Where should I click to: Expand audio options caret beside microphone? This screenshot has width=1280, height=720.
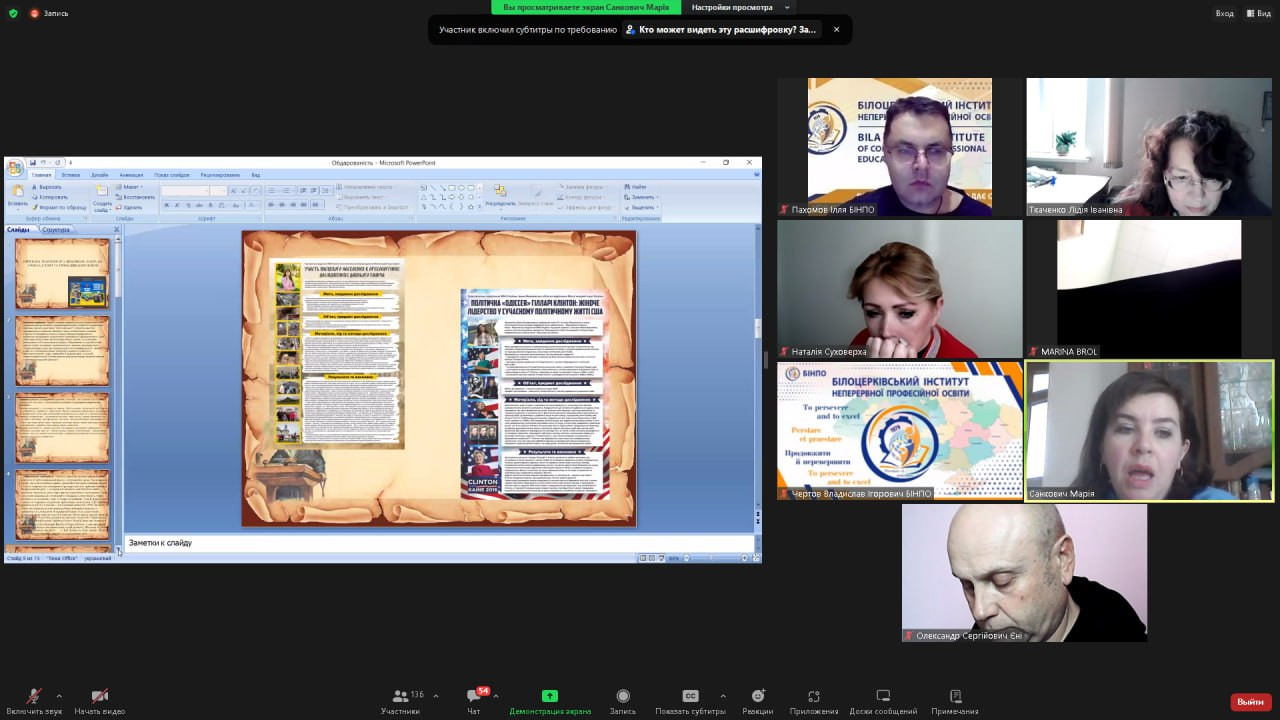(59, 696)
